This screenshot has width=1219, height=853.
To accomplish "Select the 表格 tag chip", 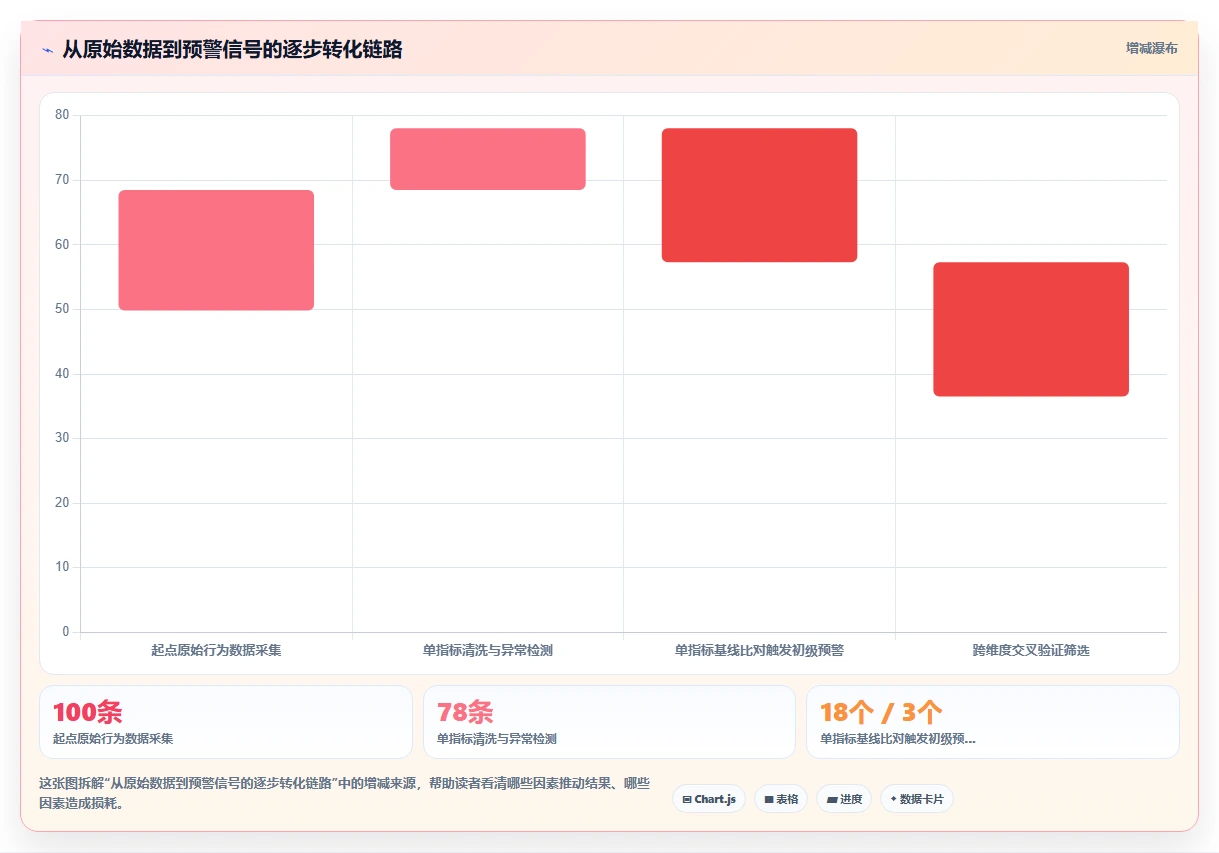I will click(x=781, y=799).
